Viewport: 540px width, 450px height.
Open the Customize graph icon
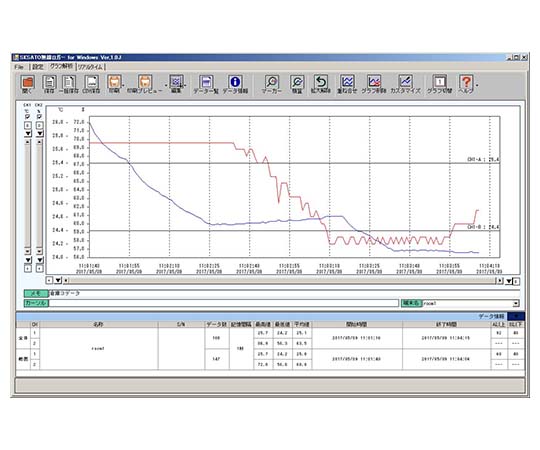pos(405,82)
